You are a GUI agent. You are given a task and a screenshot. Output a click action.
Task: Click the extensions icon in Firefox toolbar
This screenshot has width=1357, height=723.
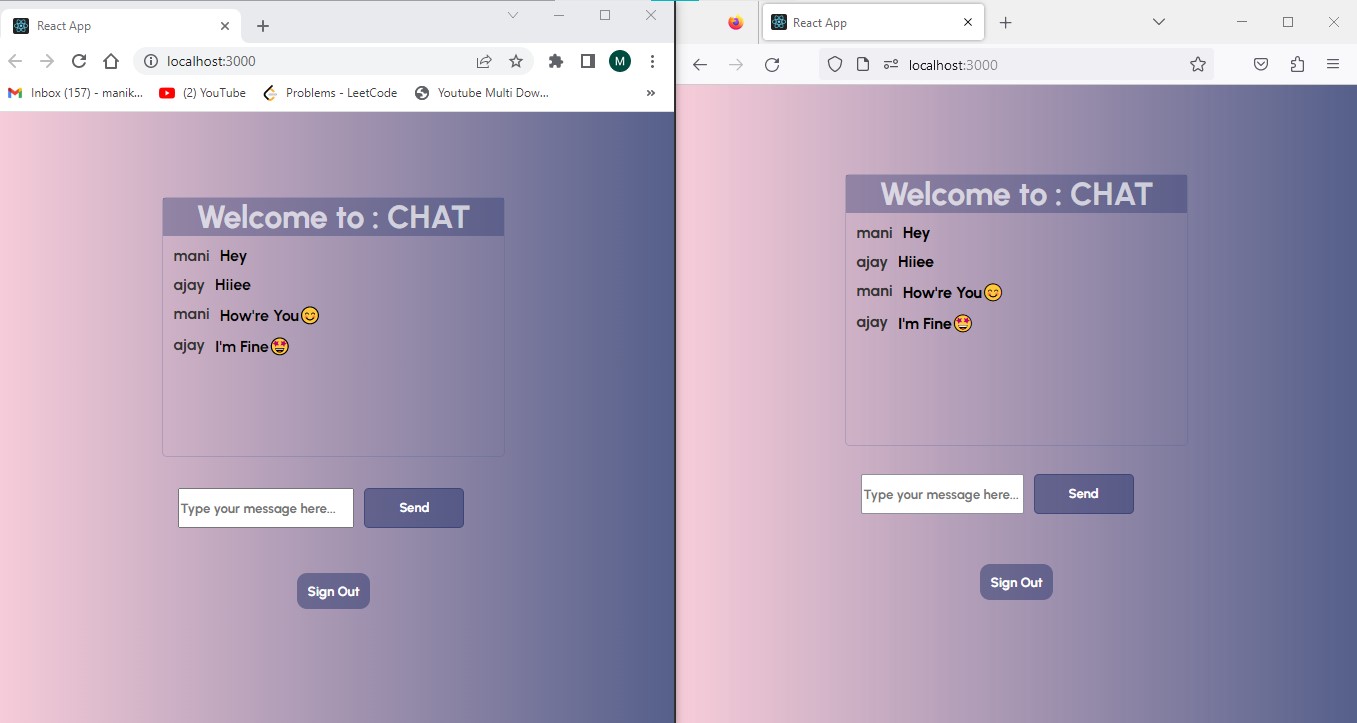point(1297,63)
